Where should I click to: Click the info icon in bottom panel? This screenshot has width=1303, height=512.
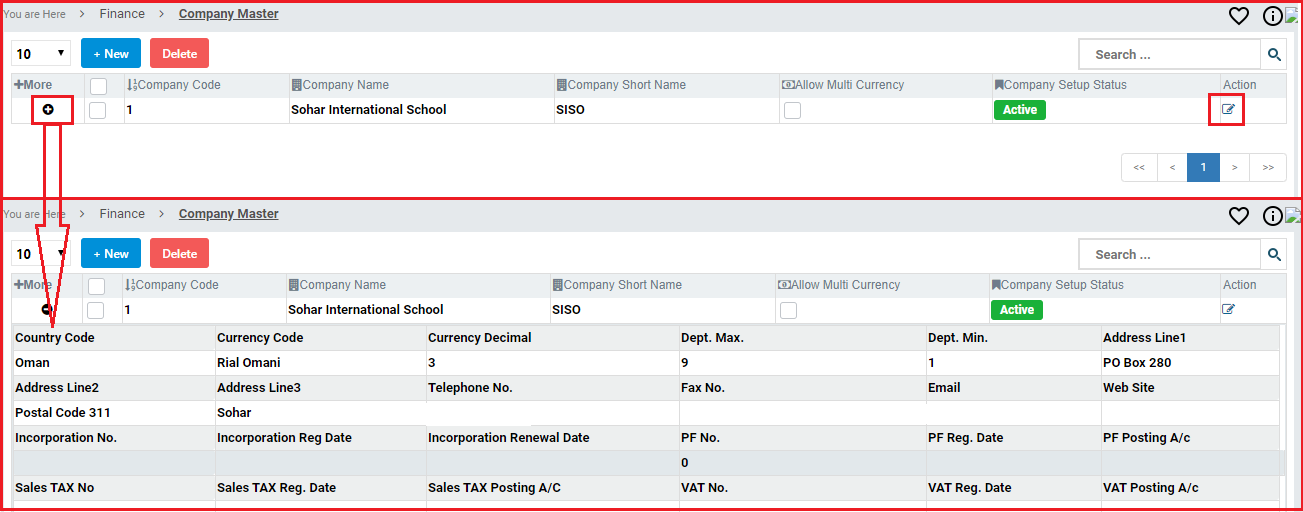point(1272,216)
